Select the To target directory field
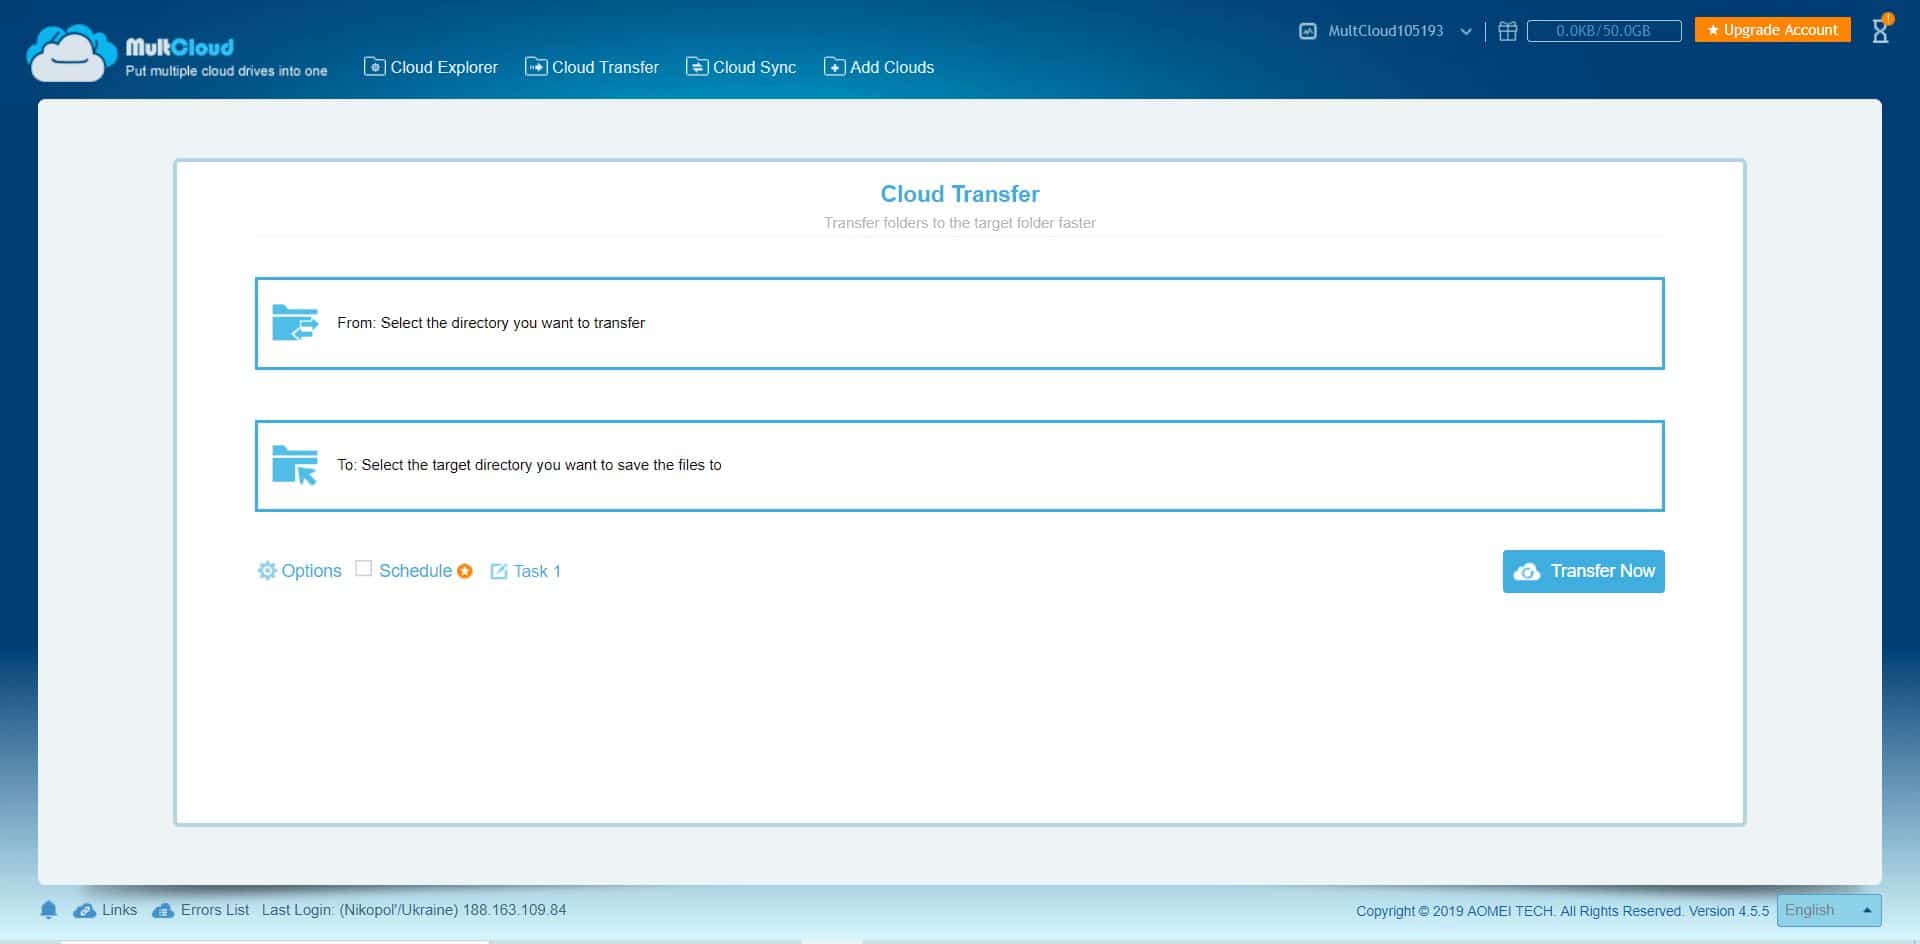 [x=960, y=466]
